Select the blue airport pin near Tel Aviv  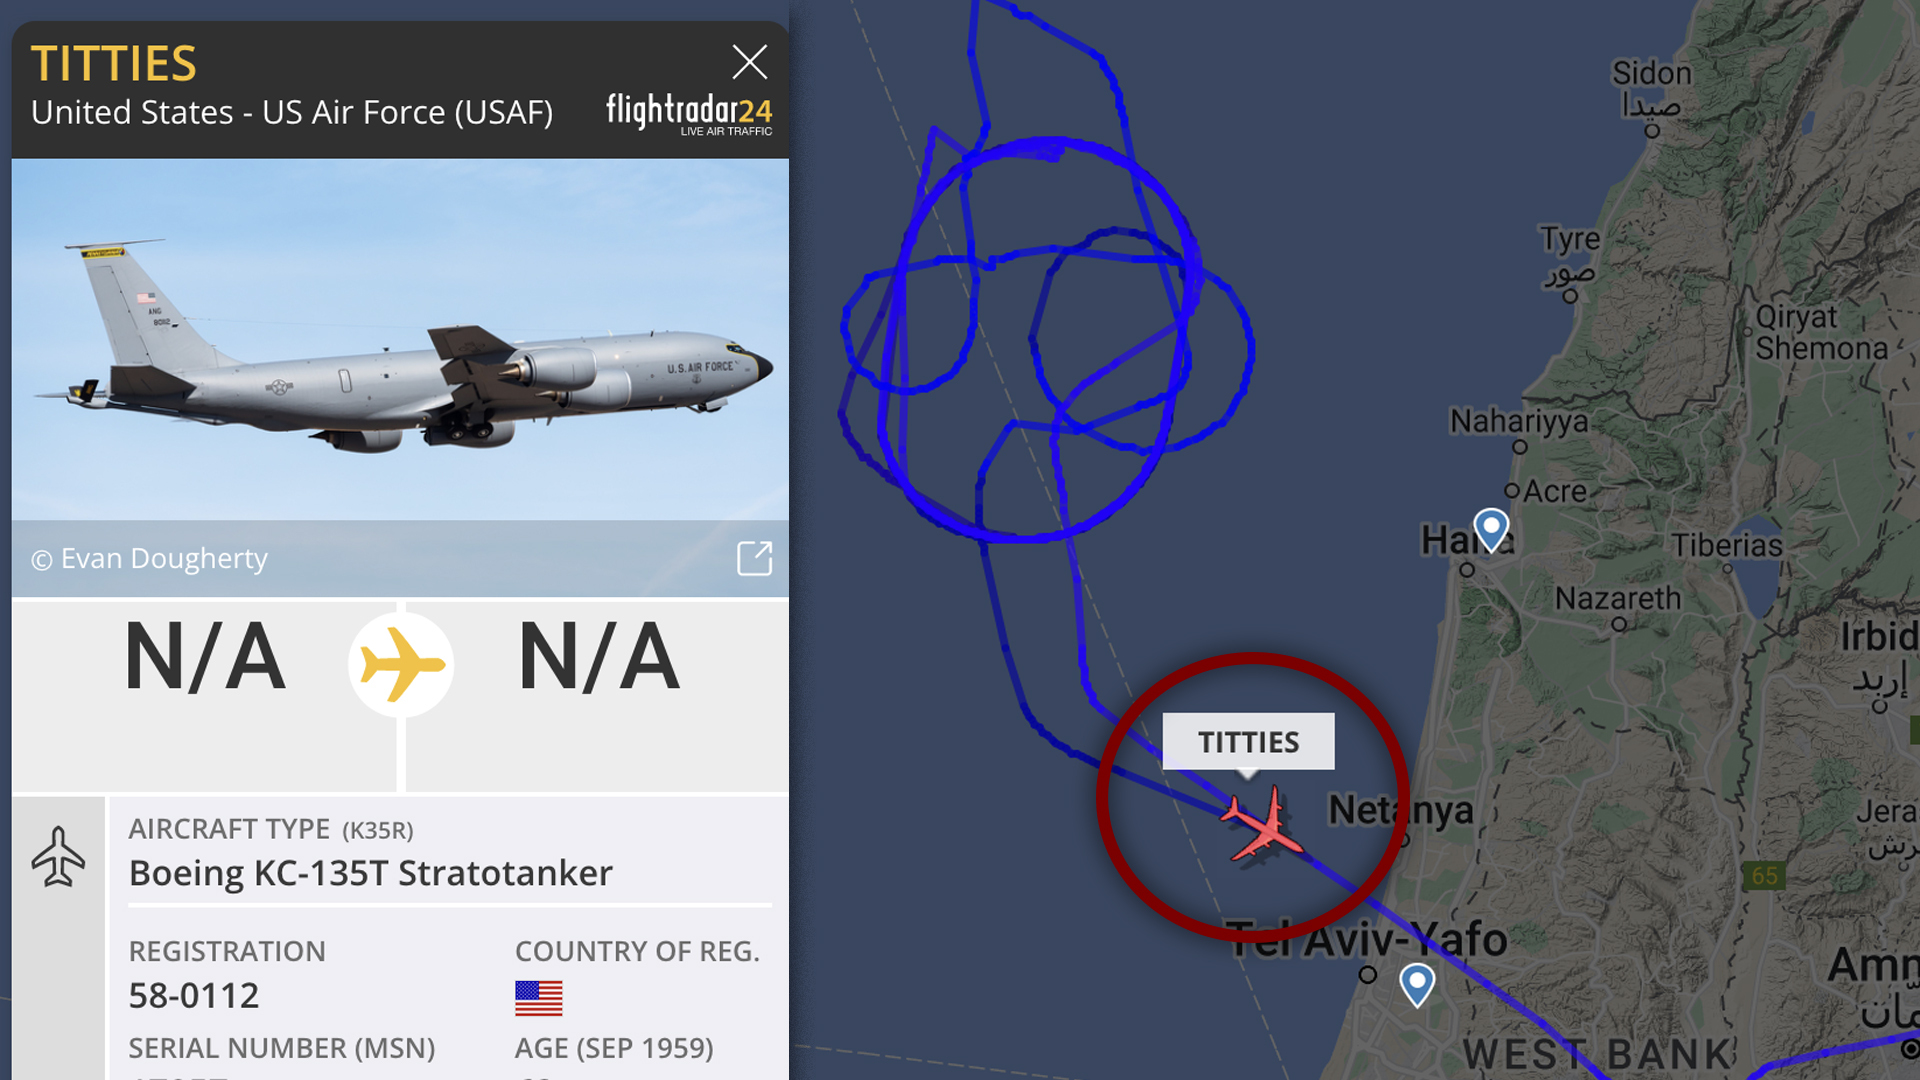pyautogui.click(x=1417, y=984)
